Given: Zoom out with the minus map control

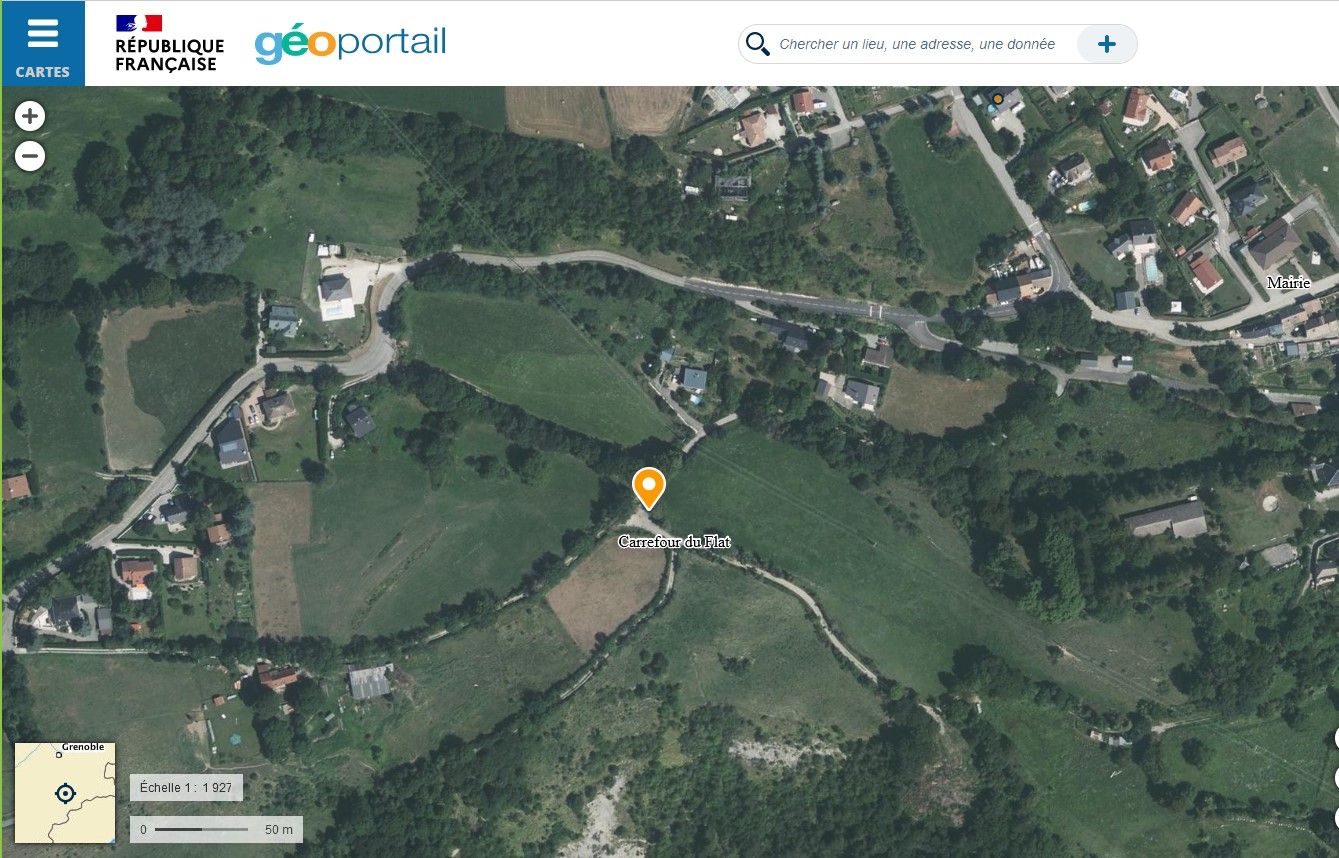Looking at the screenshot, I should point(30,156).
